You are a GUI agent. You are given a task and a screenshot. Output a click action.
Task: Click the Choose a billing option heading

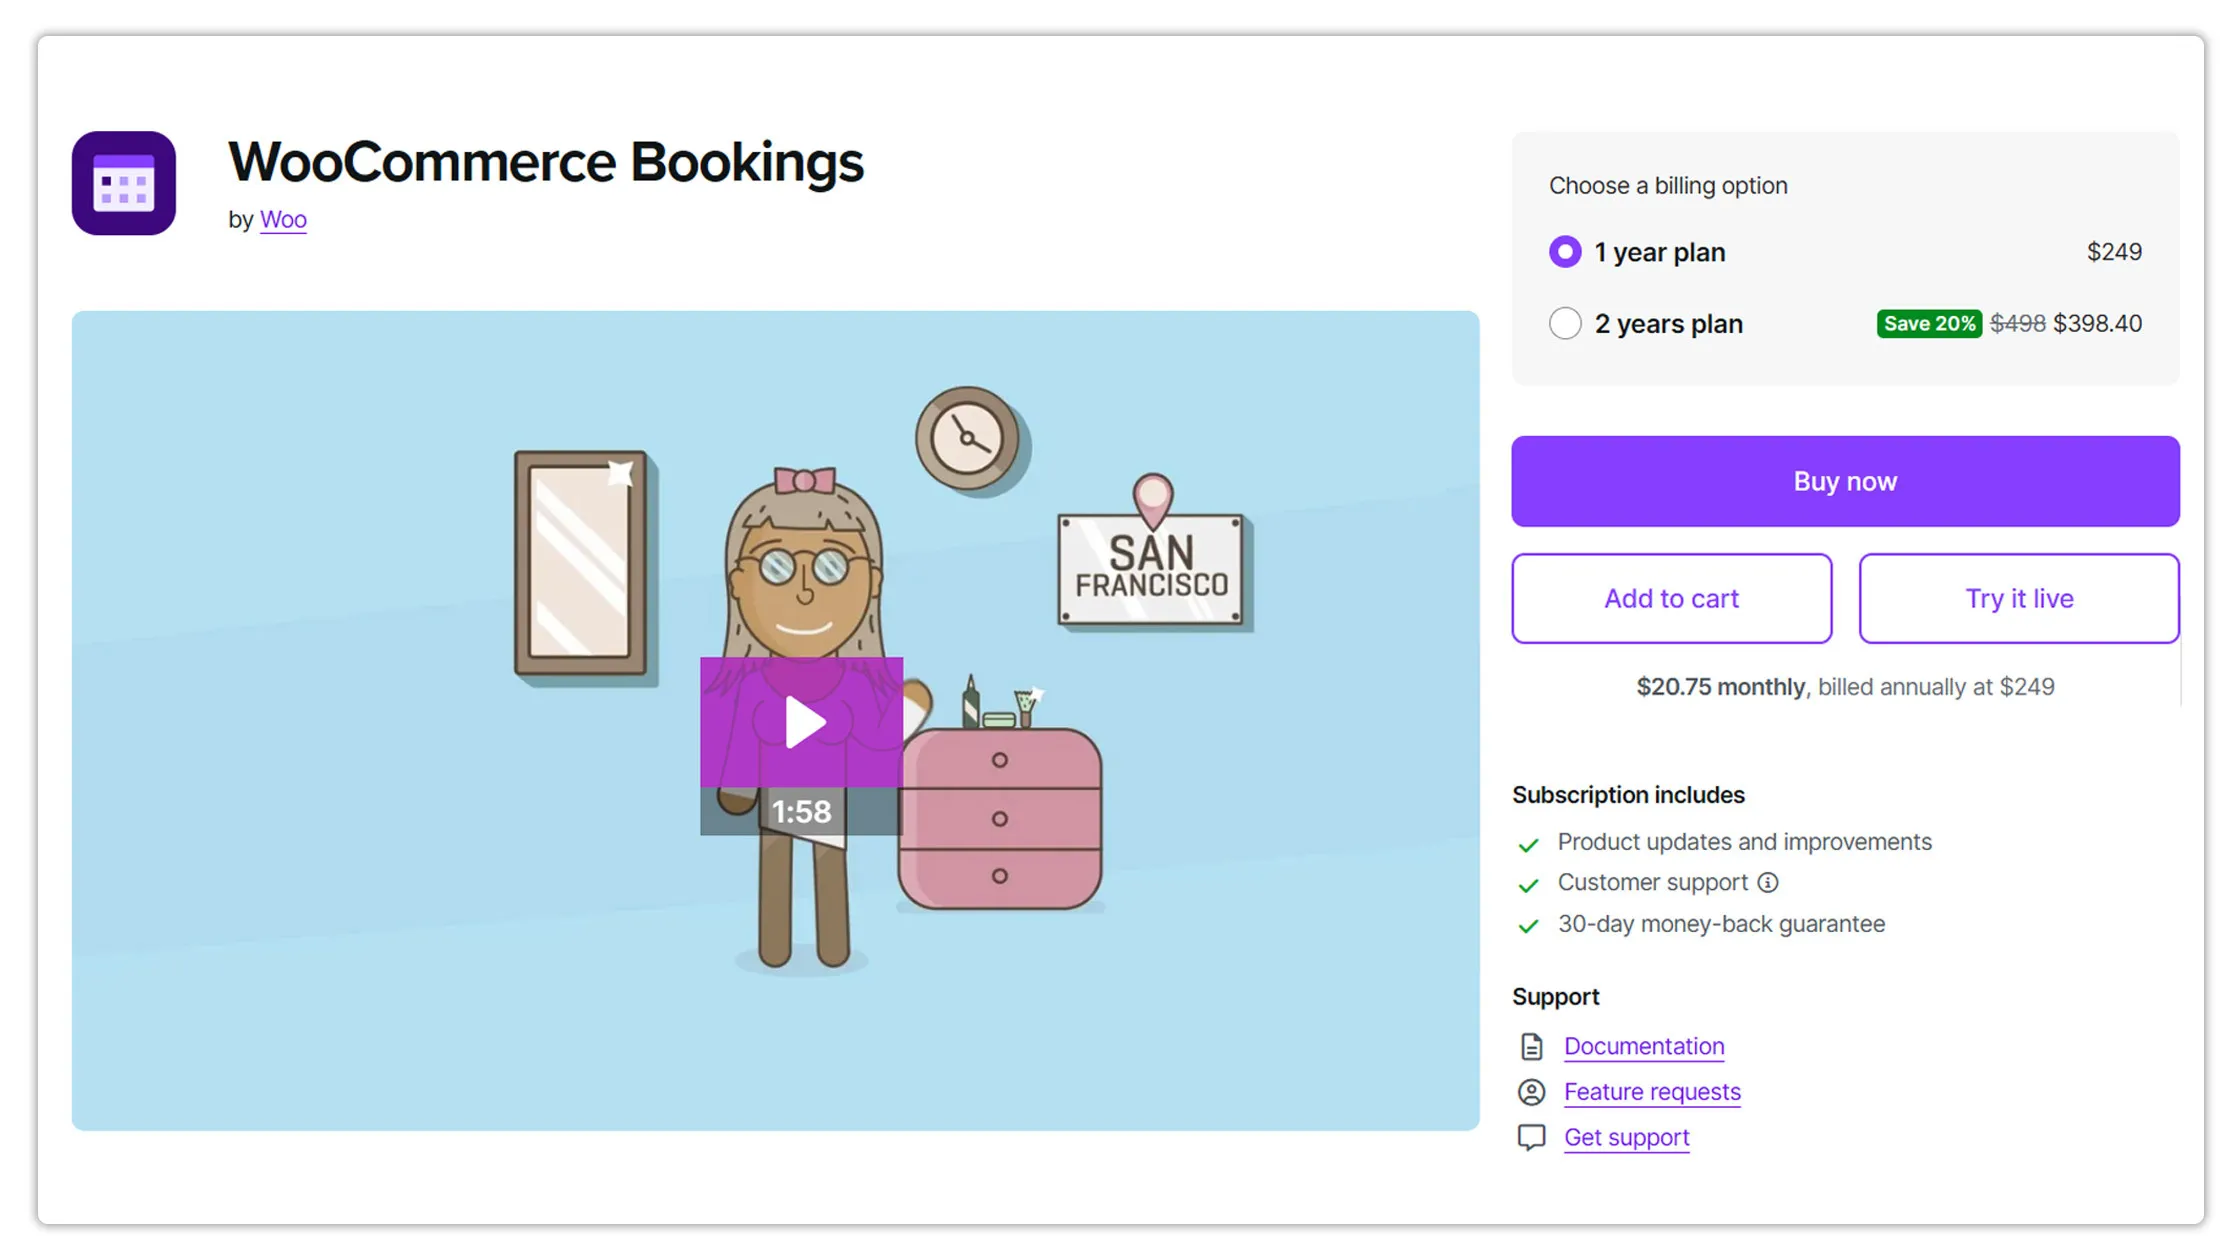(1668, 186)
